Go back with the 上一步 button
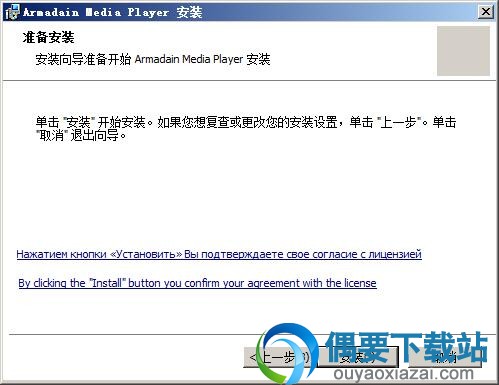 [279, 358]
